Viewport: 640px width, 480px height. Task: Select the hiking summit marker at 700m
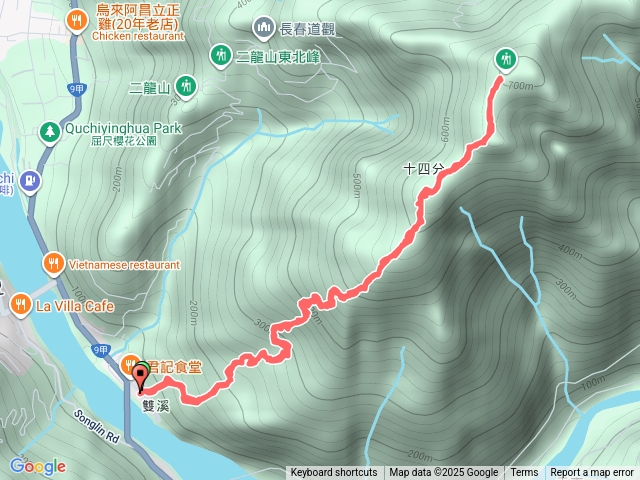point(506,60)
